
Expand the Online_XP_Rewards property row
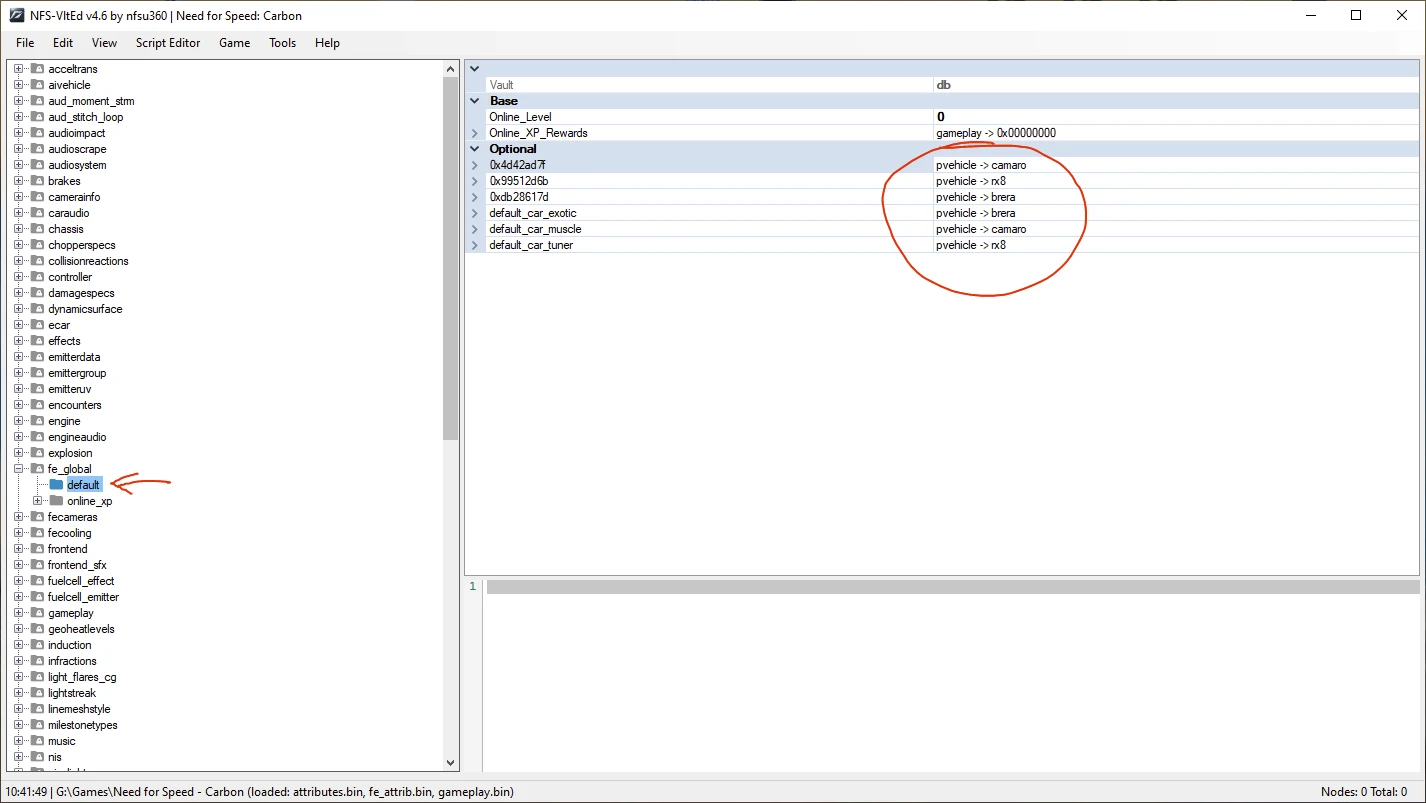point(475,133)
